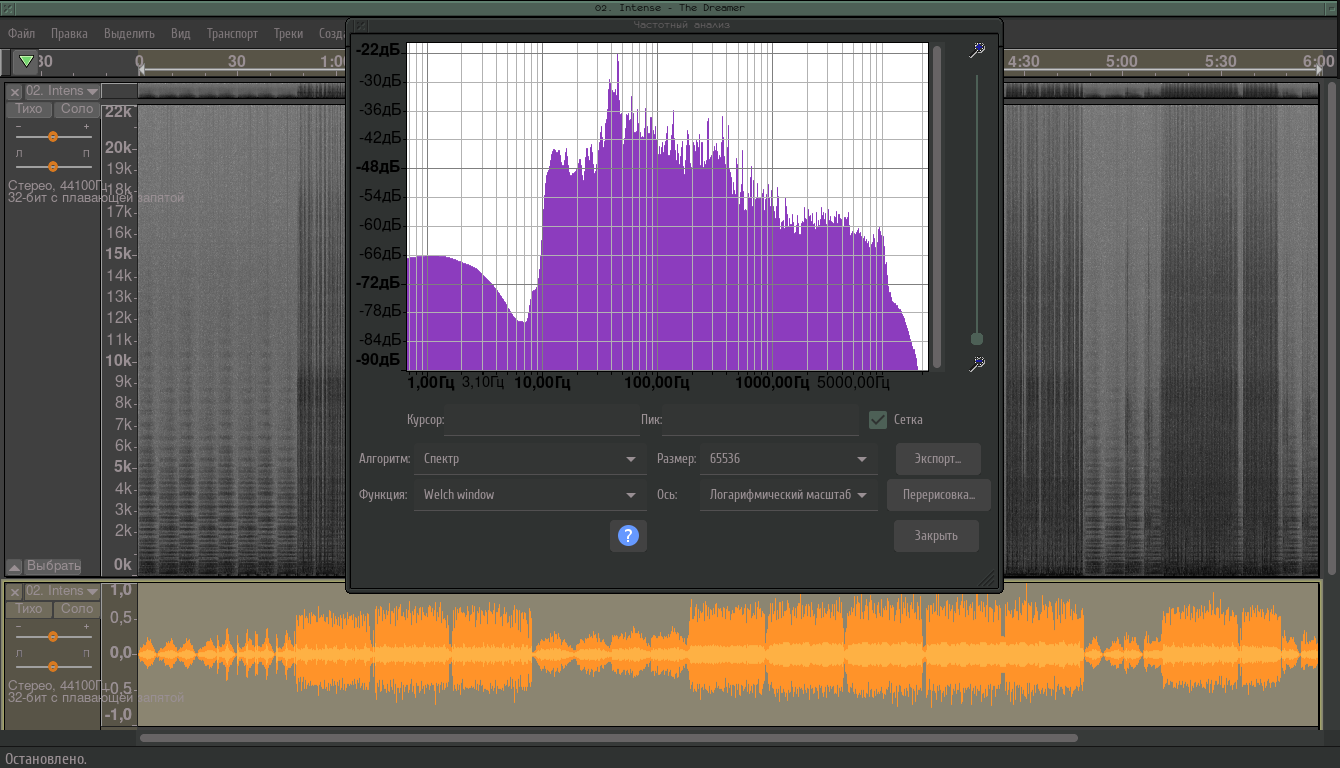
Task: Open the Ось dropdown with Логарифмический масштаб
Action: pyautogui.click(x=789, y=495)
